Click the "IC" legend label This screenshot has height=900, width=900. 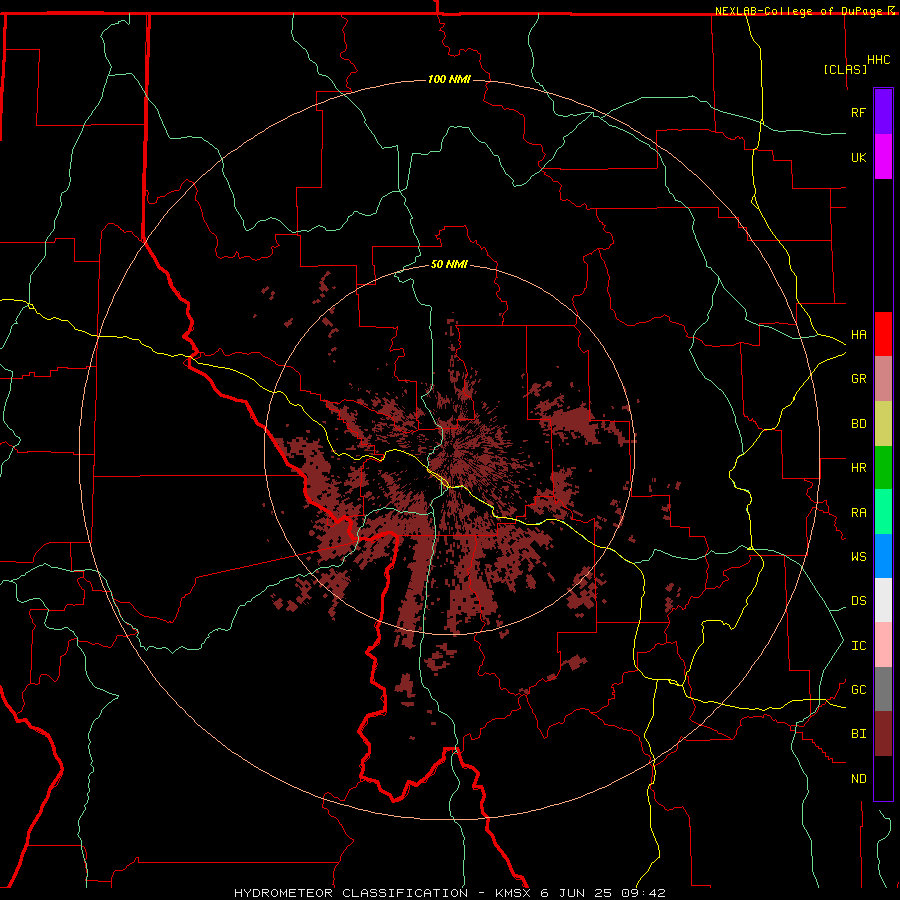pos(858,646)
